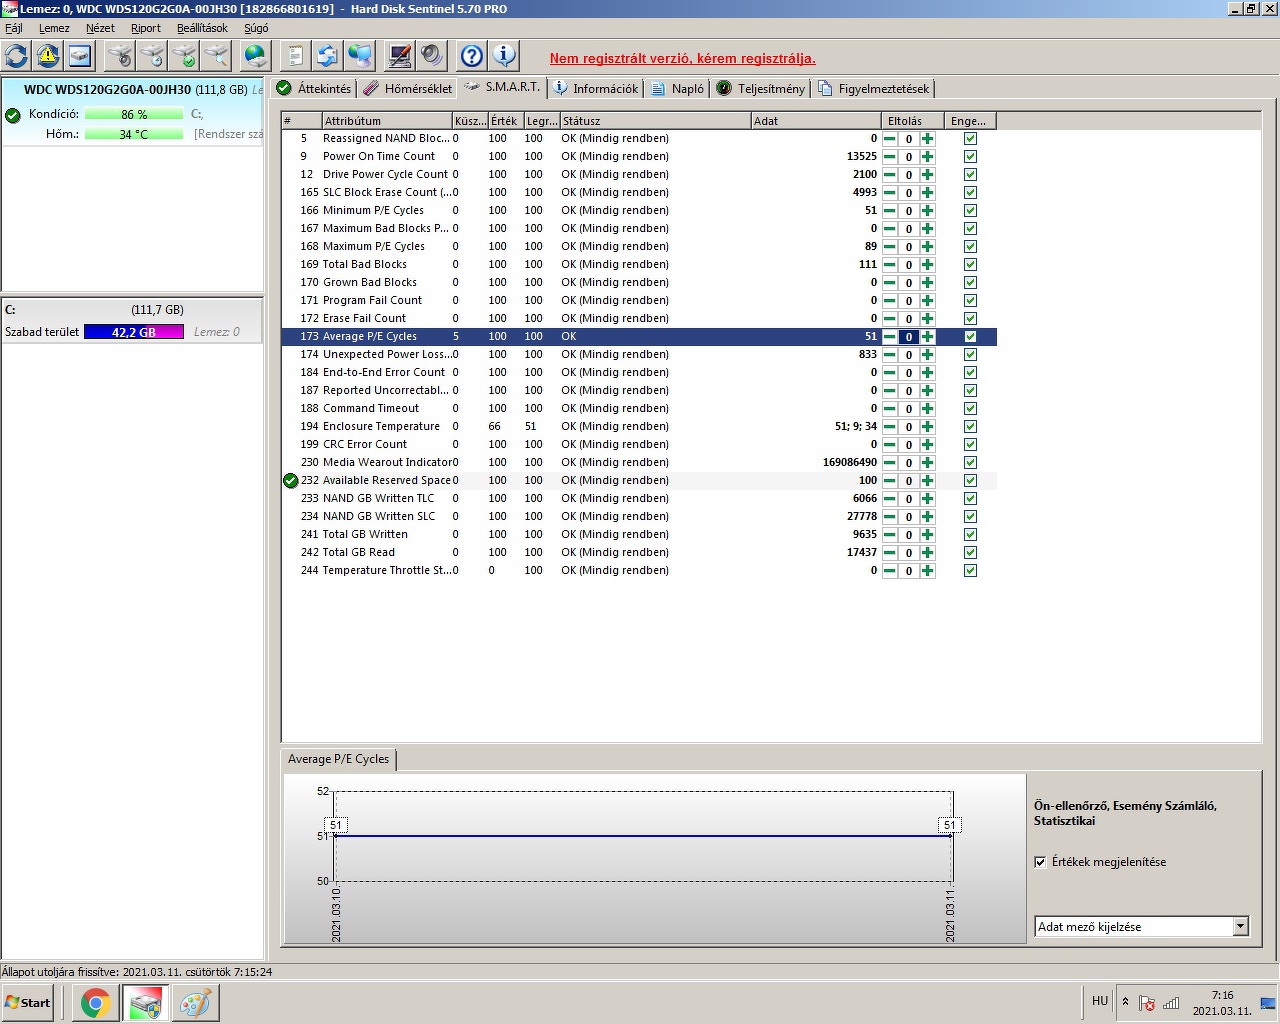Screen dimensions: 1280x1024
Task: Open the Beállítások menu
Action: [202, 28]
